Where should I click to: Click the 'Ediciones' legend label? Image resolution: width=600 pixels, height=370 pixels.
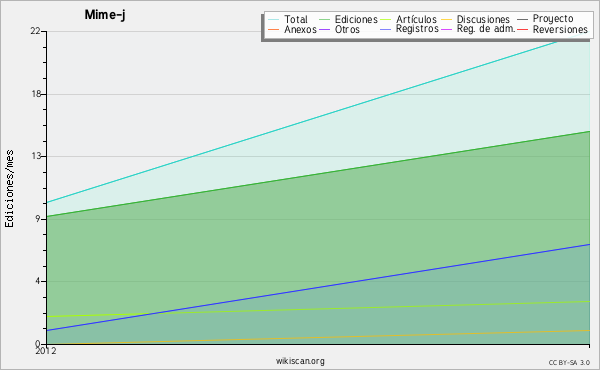356,19
